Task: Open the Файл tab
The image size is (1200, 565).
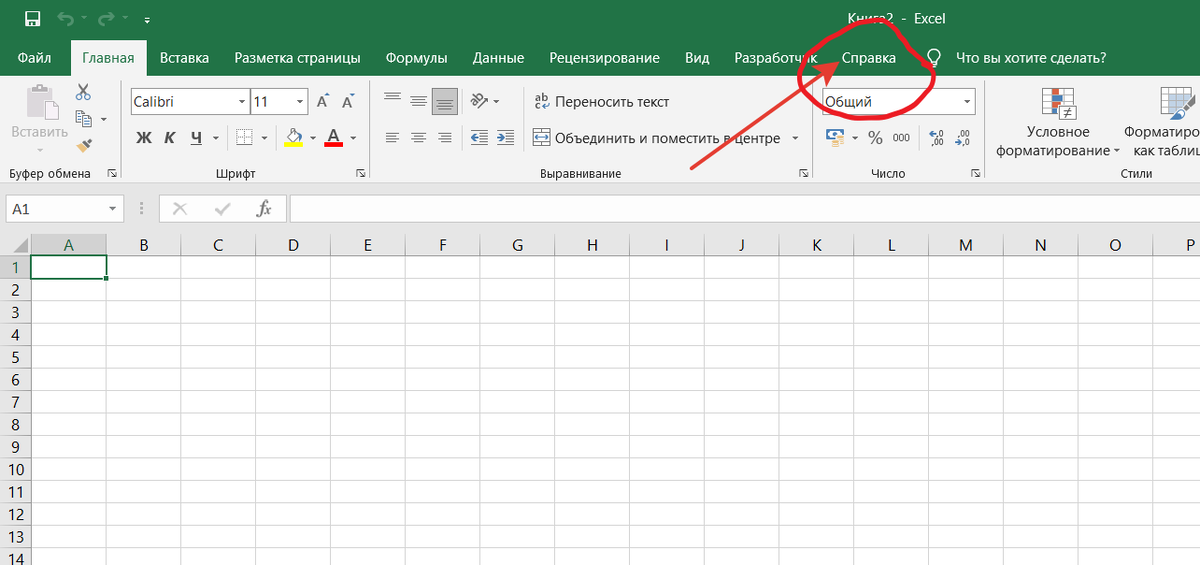Action: pyautogui.click(x=35, y=58)
